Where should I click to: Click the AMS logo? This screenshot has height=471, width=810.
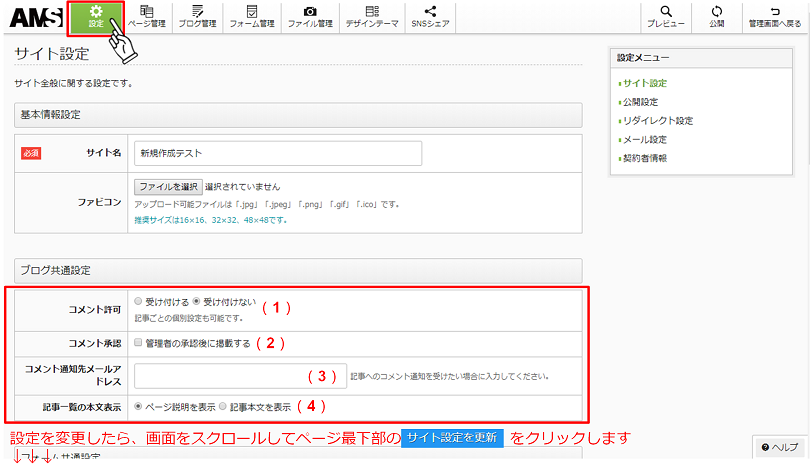pos(35,18)
